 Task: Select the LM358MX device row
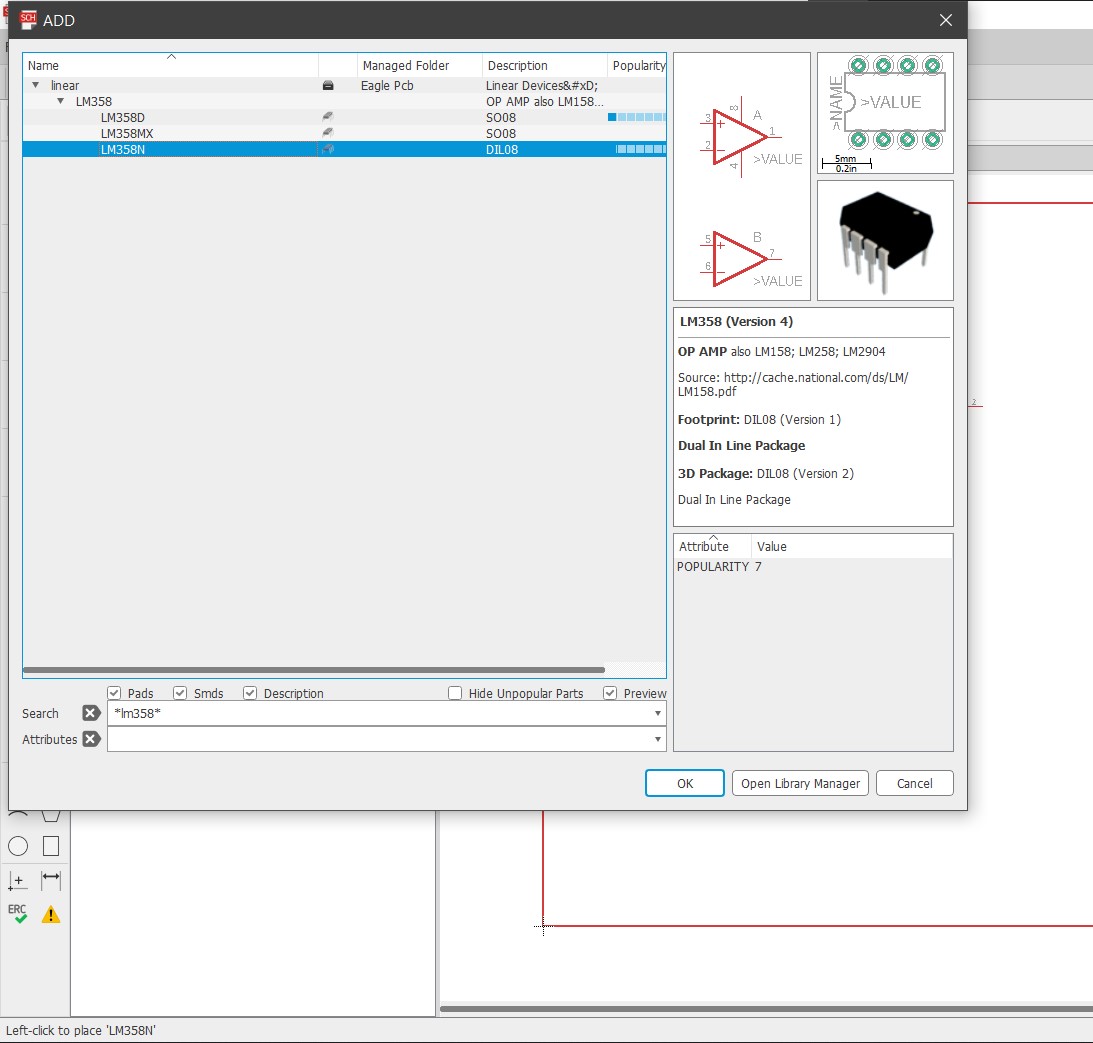[x=127, y=134]
